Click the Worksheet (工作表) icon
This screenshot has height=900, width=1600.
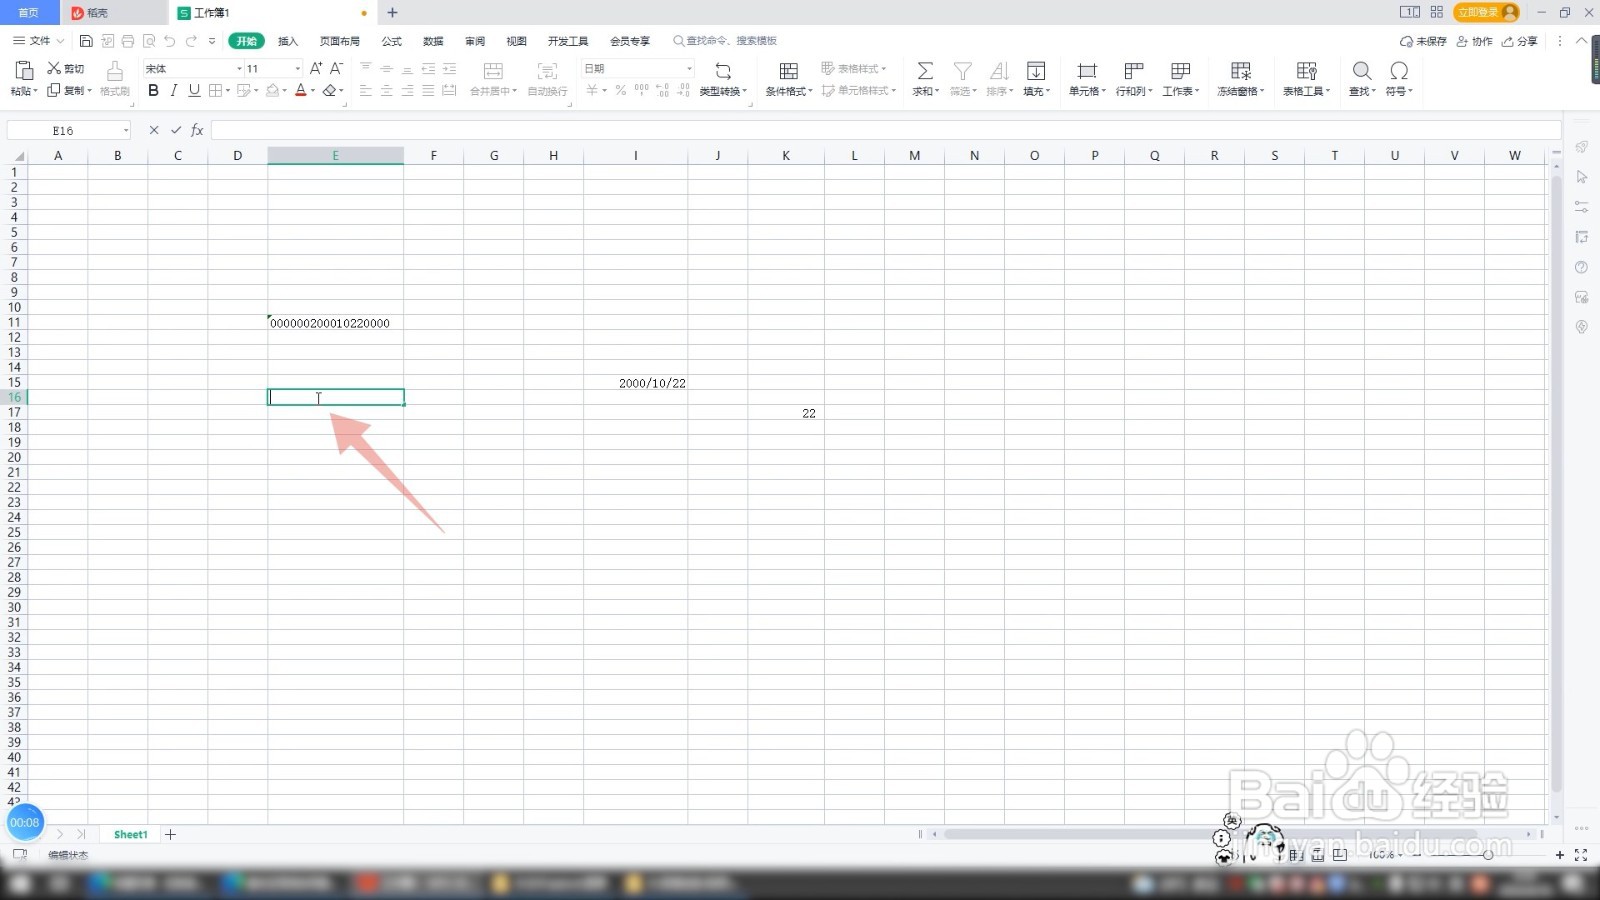1180,71
